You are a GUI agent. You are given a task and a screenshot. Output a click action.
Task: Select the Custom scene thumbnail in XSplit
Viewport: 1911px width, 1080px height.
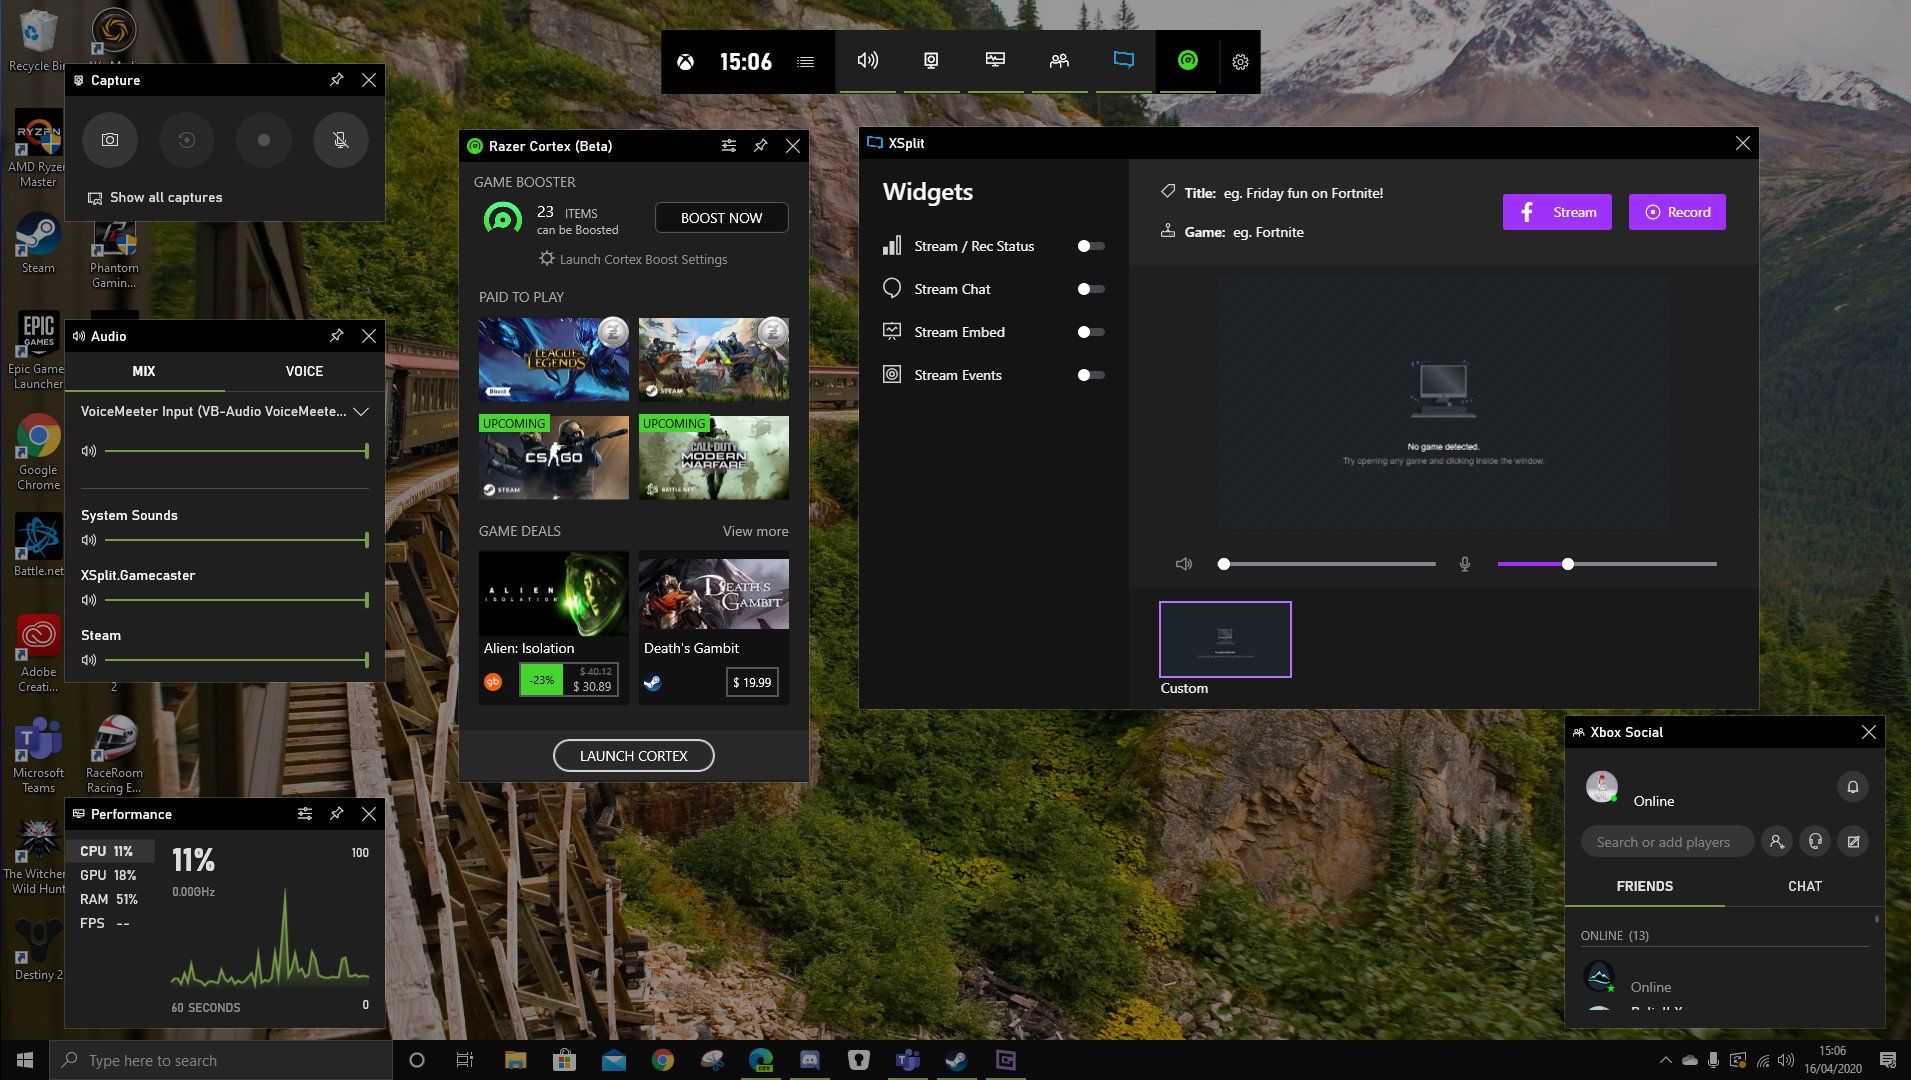[1224, 638]
